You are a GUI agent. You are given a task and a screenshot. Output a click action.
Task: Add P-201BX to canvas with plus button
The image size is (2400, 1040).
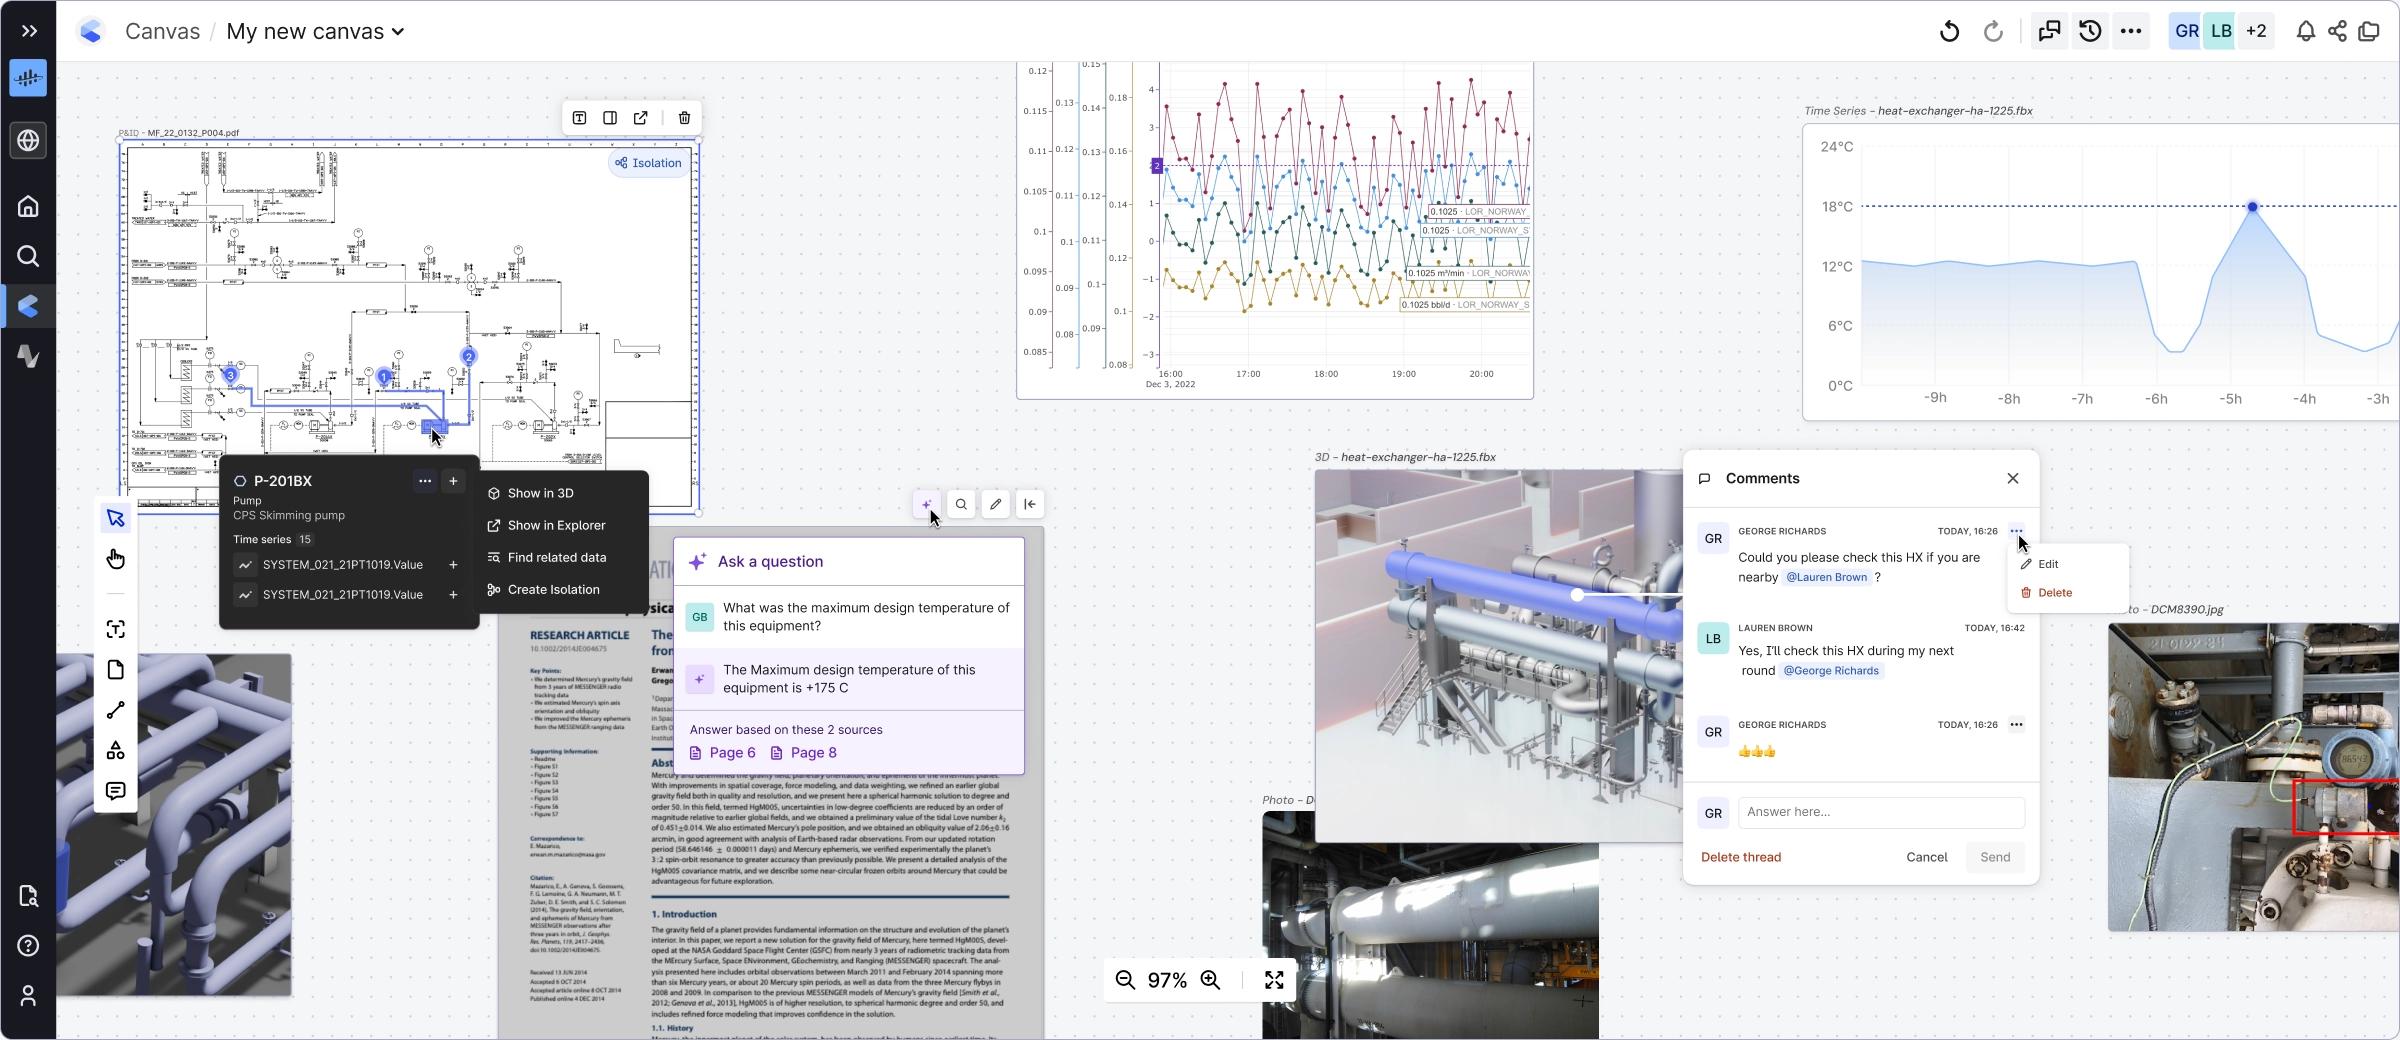(453, 481)
